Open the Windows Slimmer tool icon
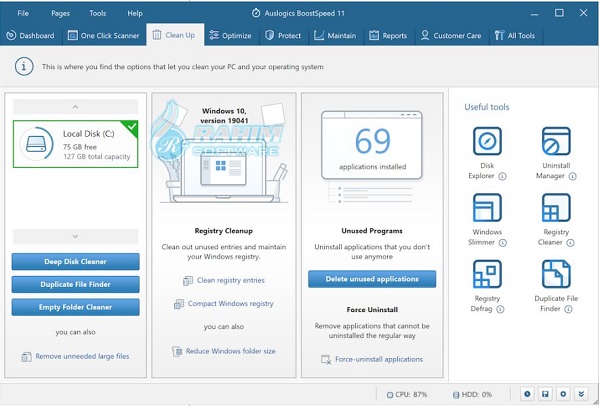Image resolution: width=600 pixels, height=406 pixels. pos(487,207)
